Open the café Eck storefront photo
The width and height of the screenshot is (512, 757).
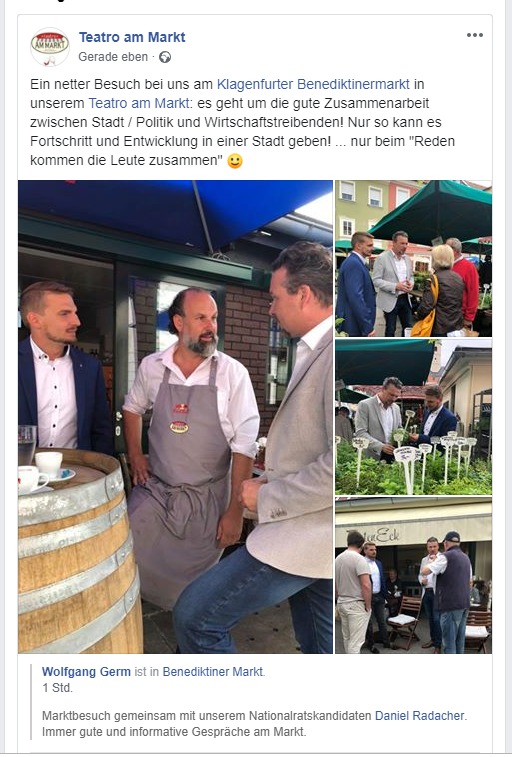coord(414,575)
